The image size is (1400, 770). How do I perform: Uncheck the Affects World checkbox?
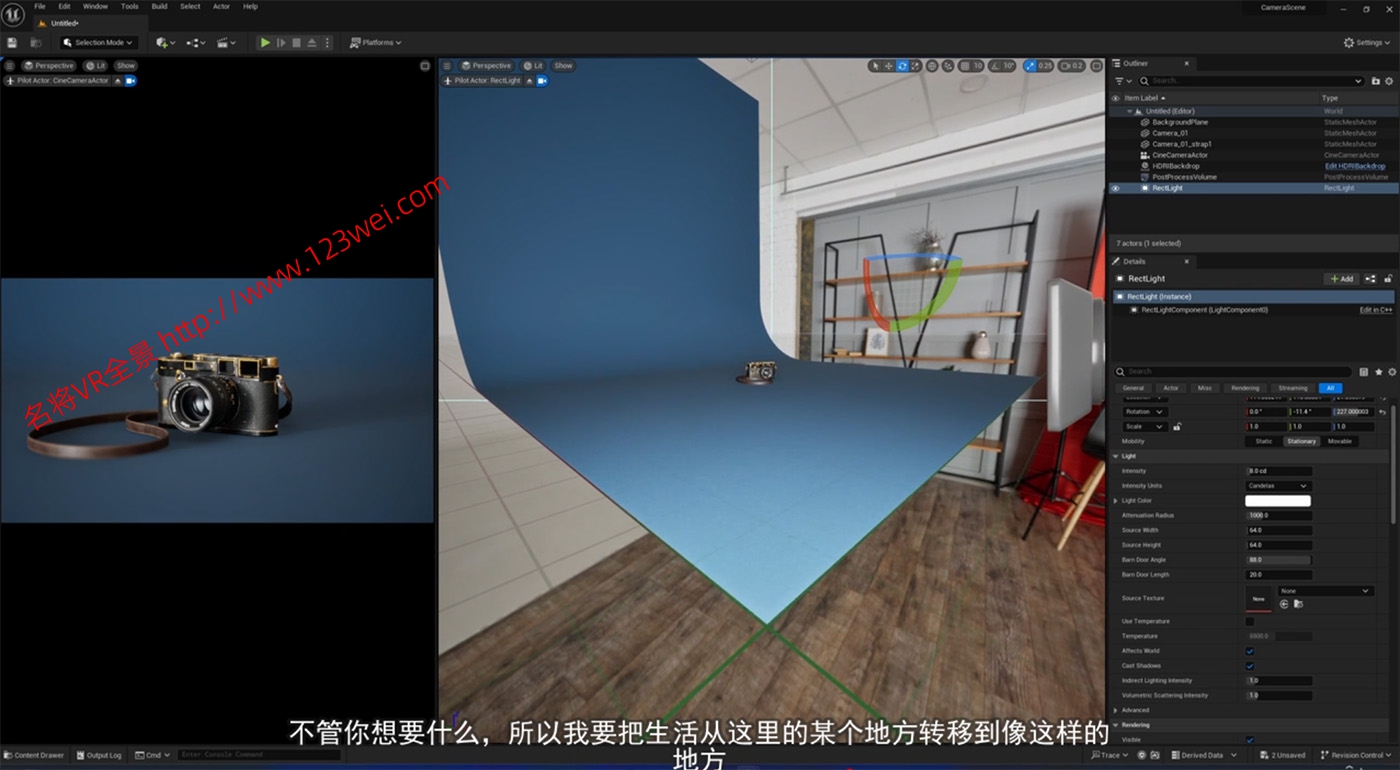(x=1250, y=650)
